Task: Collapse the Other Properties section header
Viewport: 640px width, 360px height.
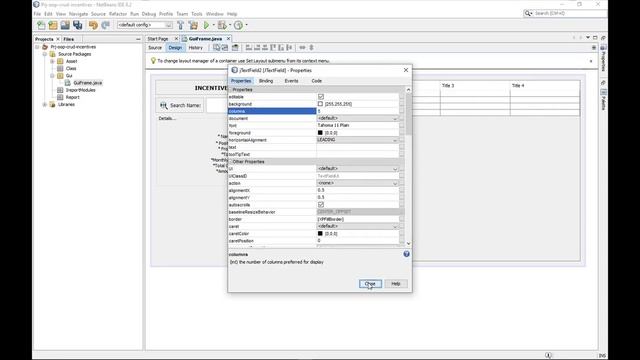Action: point(231,162)
